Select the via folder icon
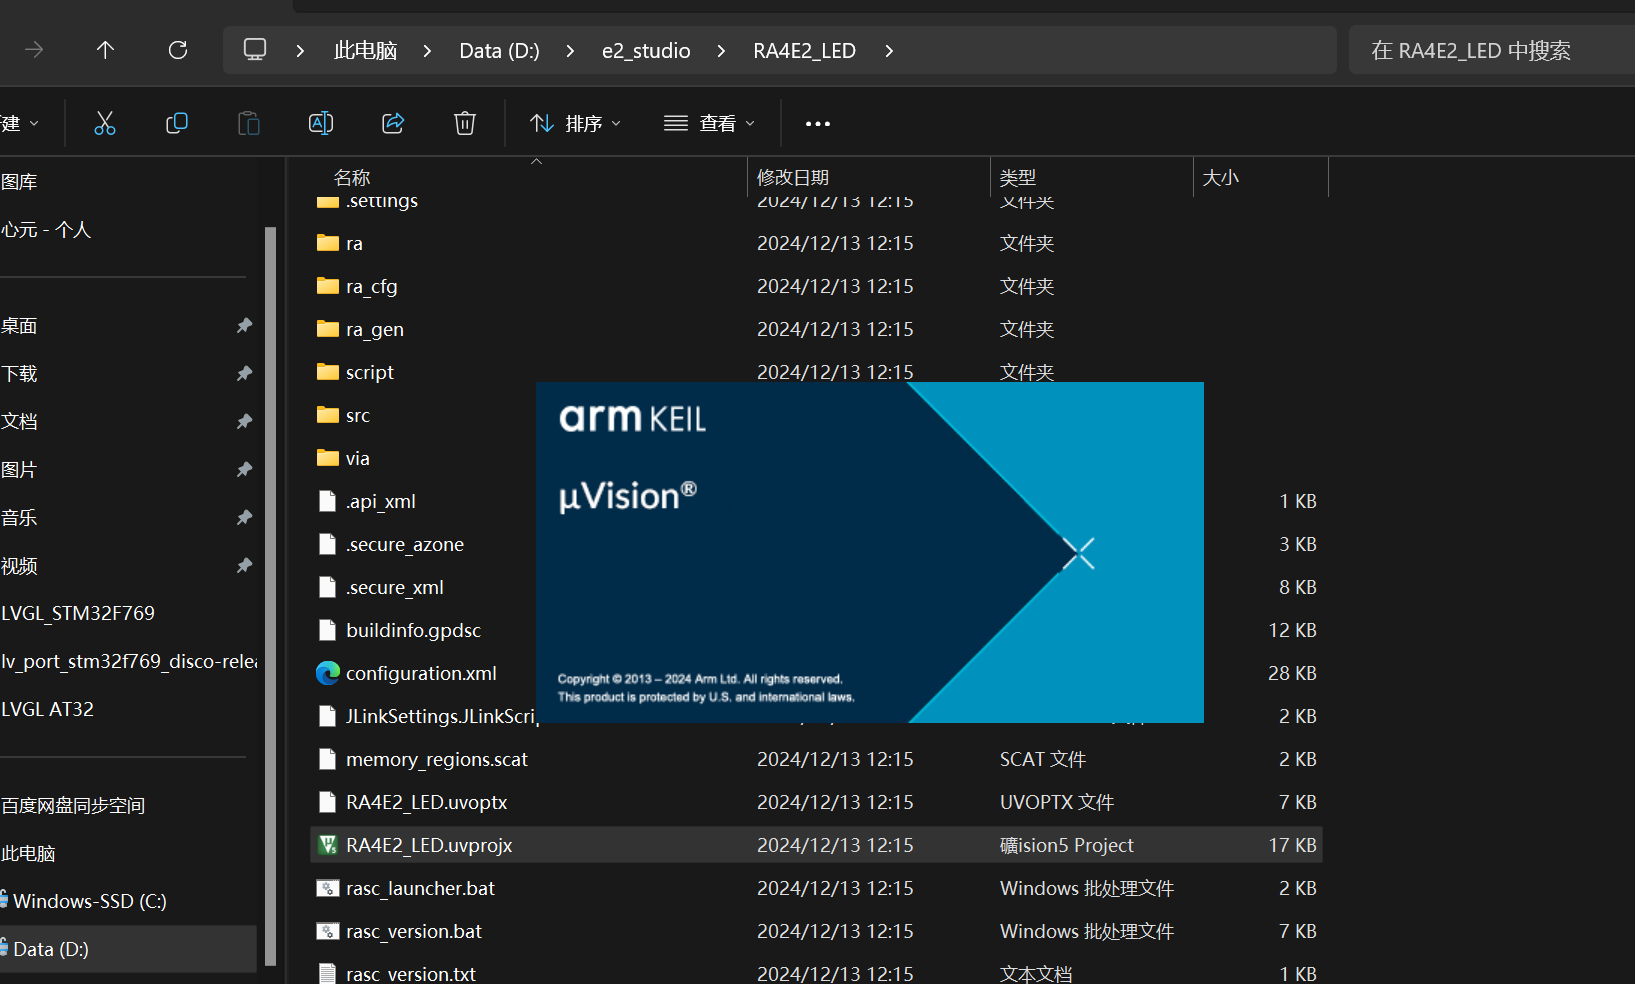The height and width of the screenshot is (984, 1635). pos(328,458)
